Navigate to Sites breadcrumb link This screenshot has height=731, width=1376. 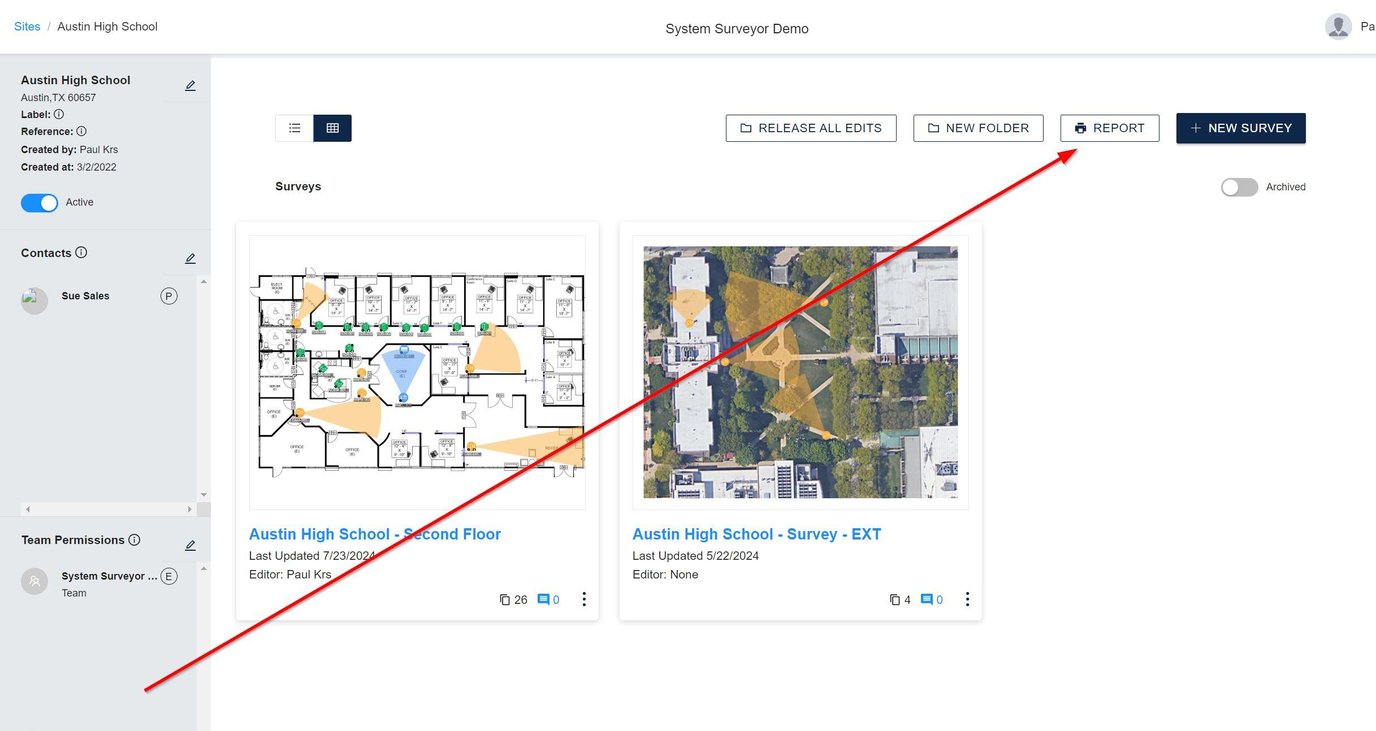tap(27, 26)
